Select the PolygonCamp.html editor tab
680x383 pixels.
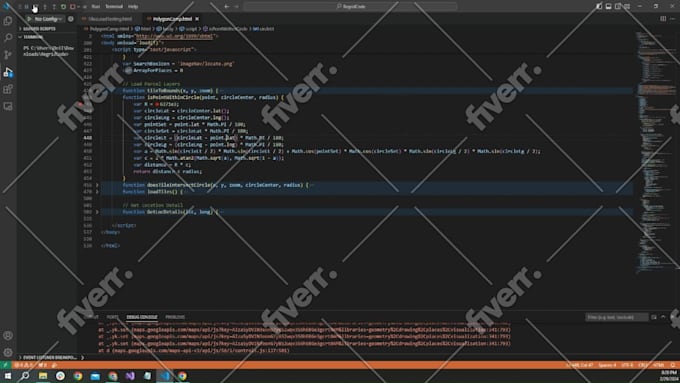pyautogui.click(x=172, y=19)
